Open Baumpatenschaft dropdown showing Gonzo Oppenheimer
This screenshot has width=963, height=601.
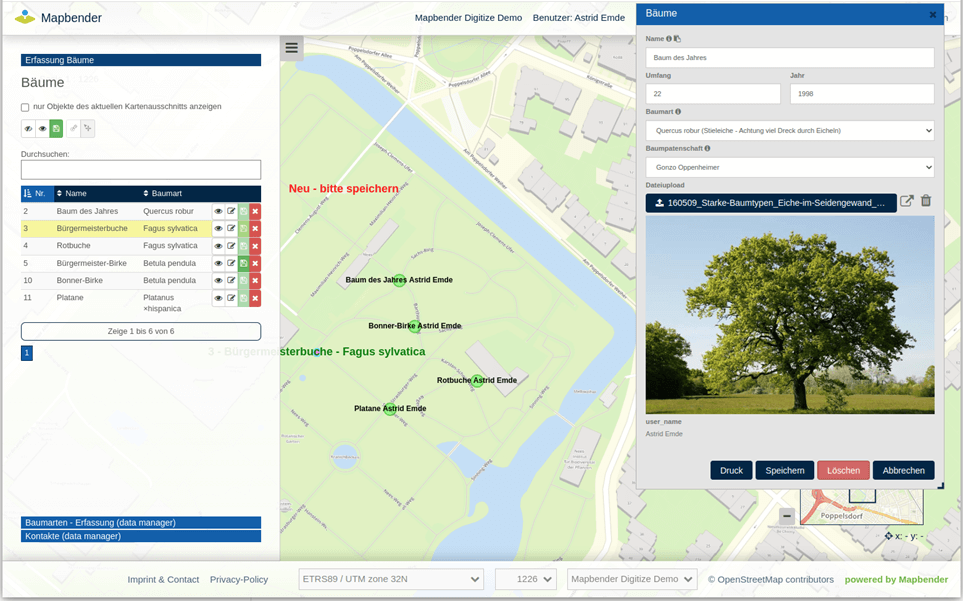coord(789,167)
